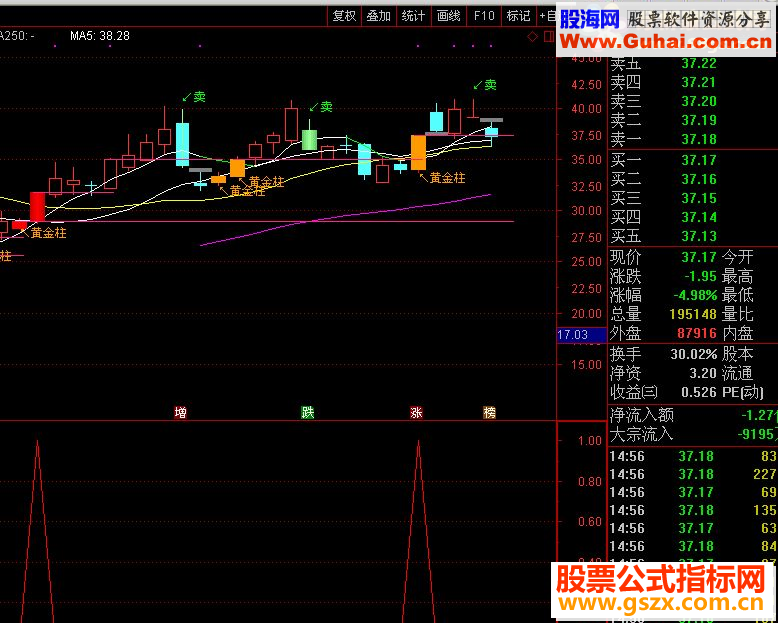Click the 涨幅 value -4.98%

click(695, 295)
